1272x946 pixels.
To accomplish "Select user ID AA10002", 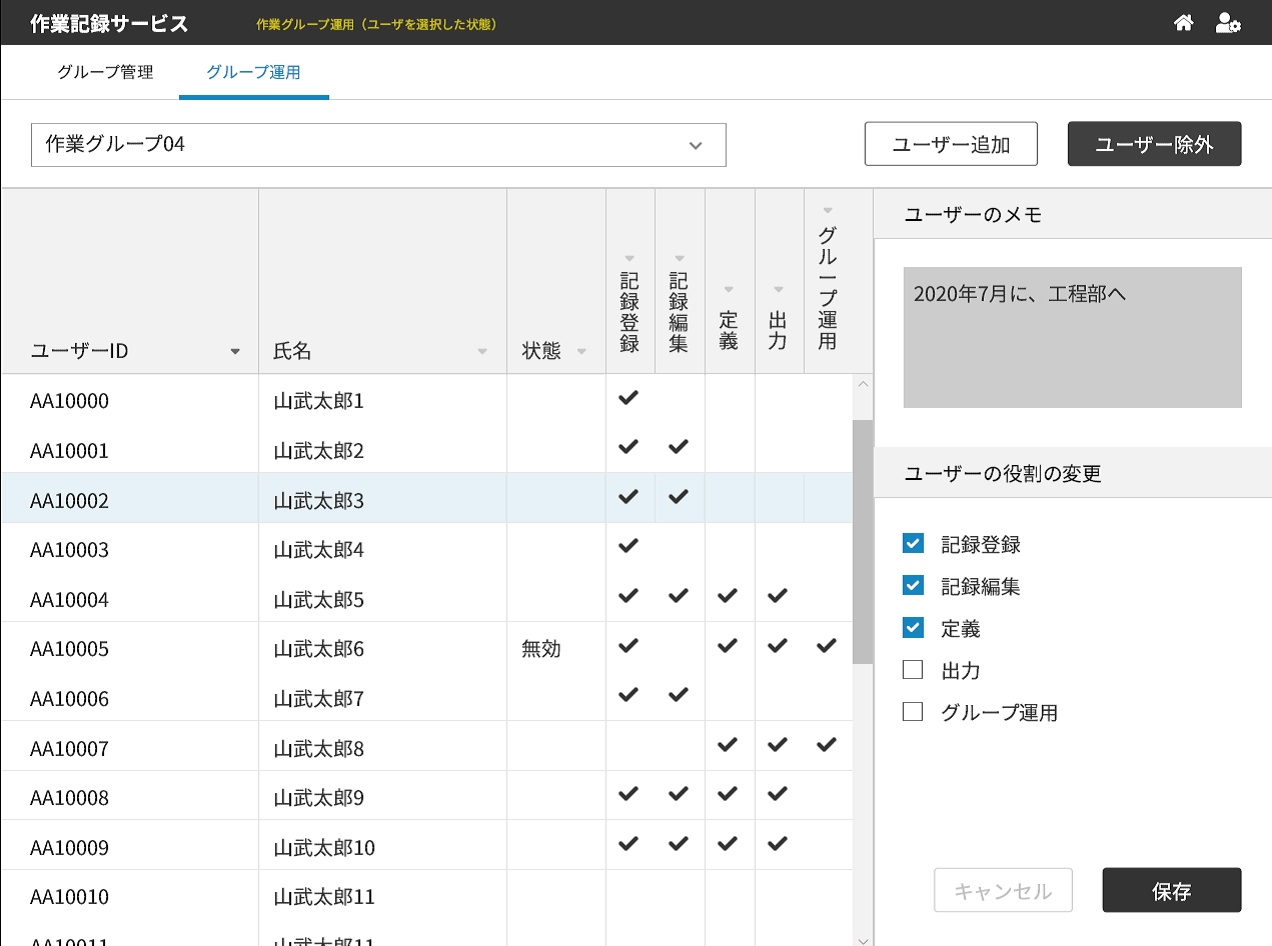I will [69, 500].
